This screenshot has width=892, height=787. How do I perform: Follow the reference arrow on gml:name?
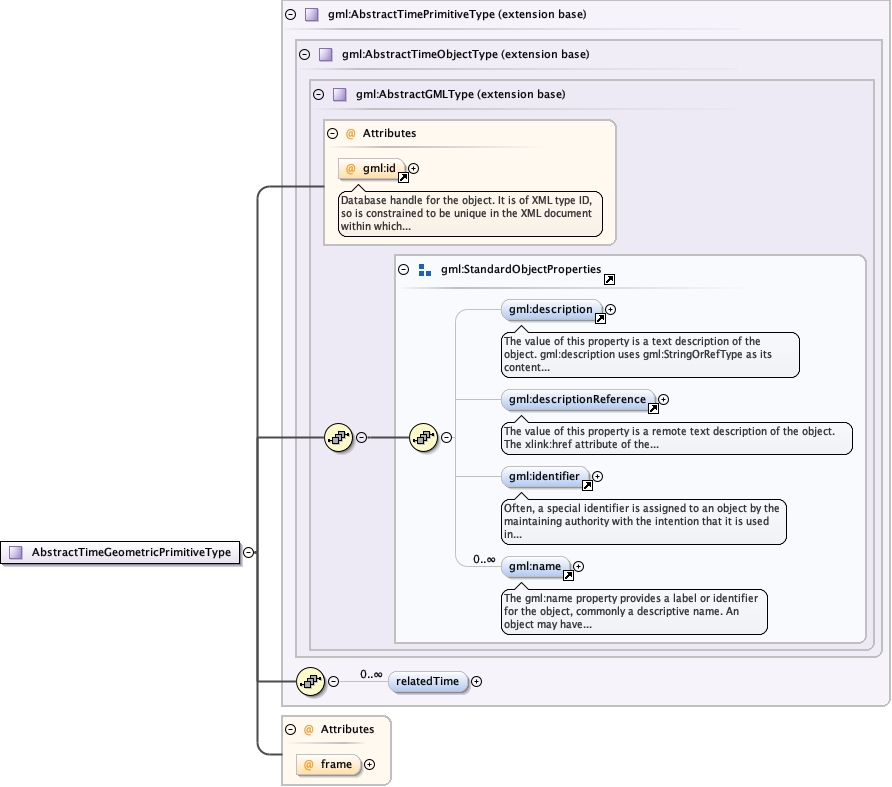(568, 575)
